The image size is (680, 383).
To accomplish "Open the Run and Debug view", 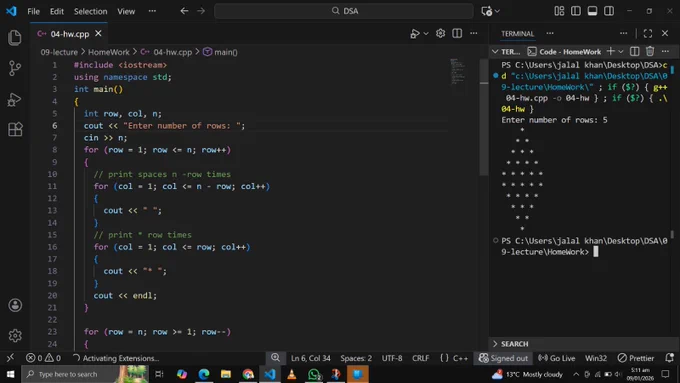I will pyautogui.click(x=15, y=99).
